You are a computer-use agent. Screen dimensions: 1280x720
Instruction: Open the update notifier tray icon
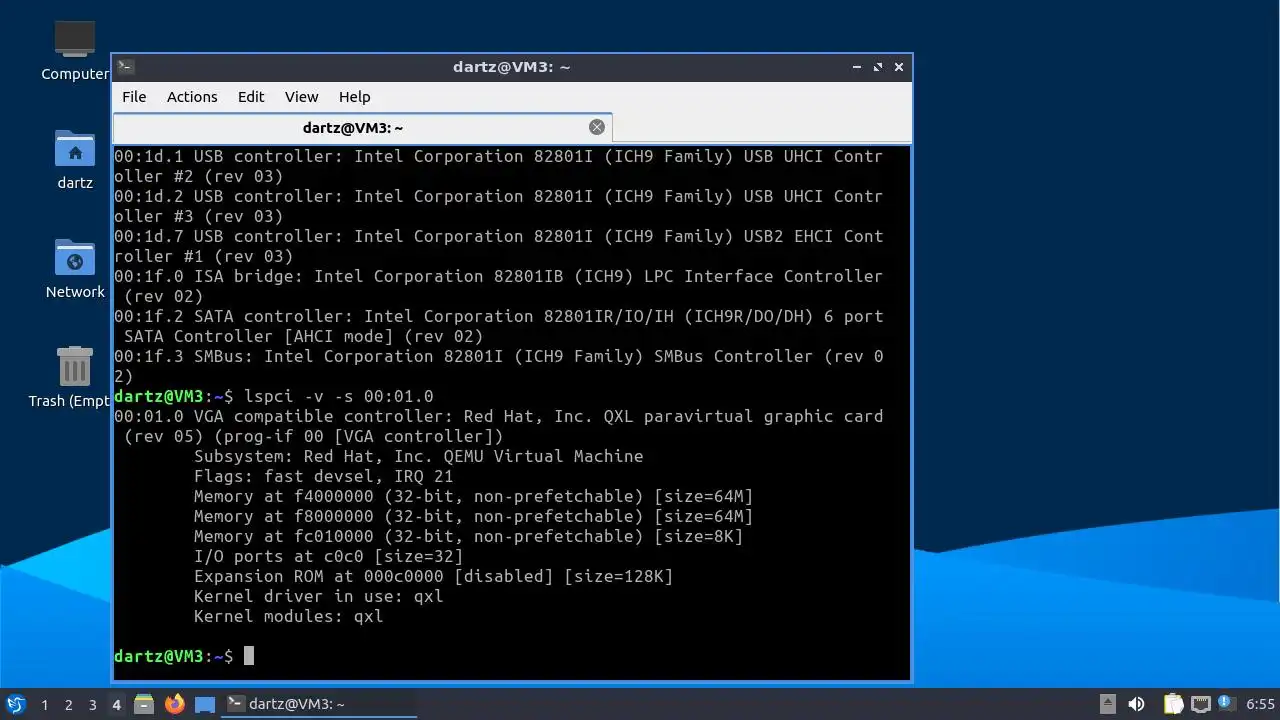(x=1226, y=704)
